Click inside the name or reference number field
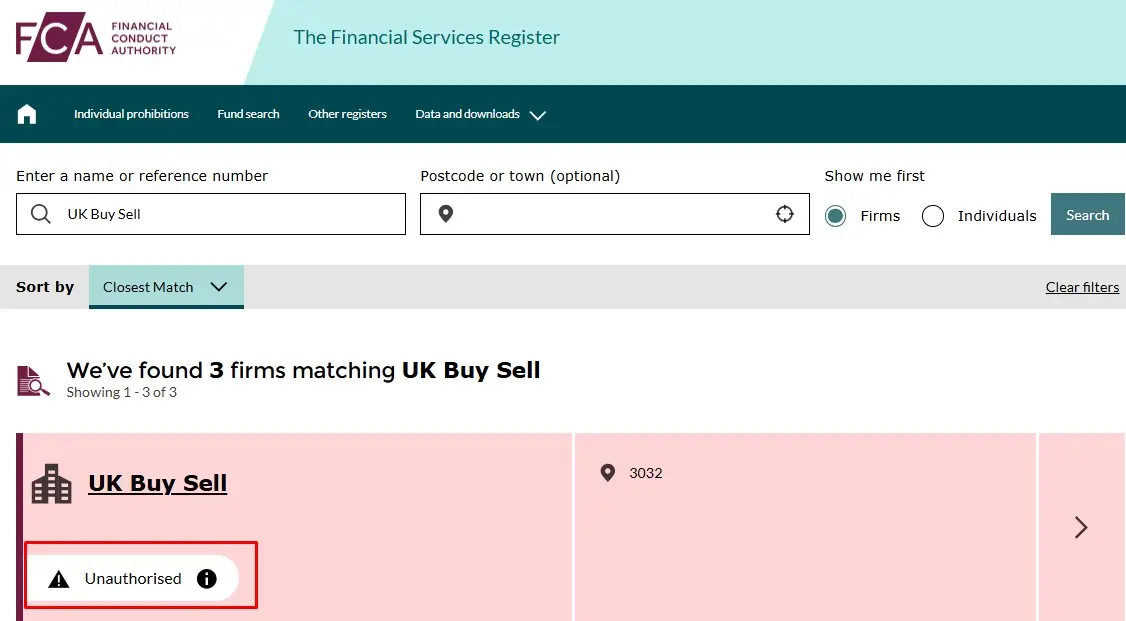 (210, 213)
